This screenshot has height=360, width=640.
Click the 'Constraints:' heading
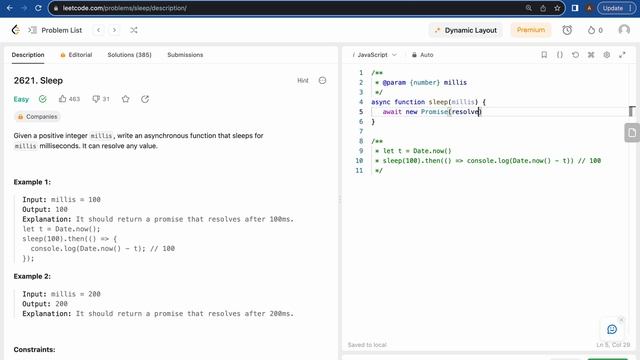pyautogui.click(x=34, y=349)
